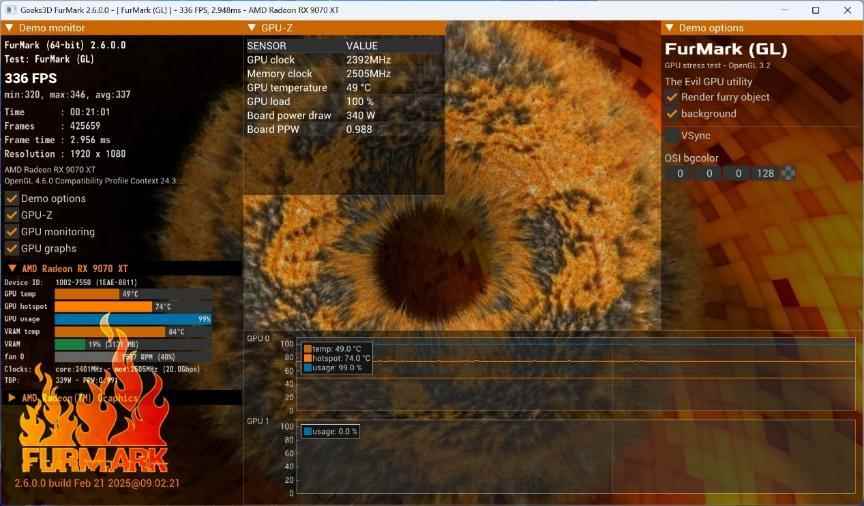Click the OSI bgcolor red value field

point(680,174)
